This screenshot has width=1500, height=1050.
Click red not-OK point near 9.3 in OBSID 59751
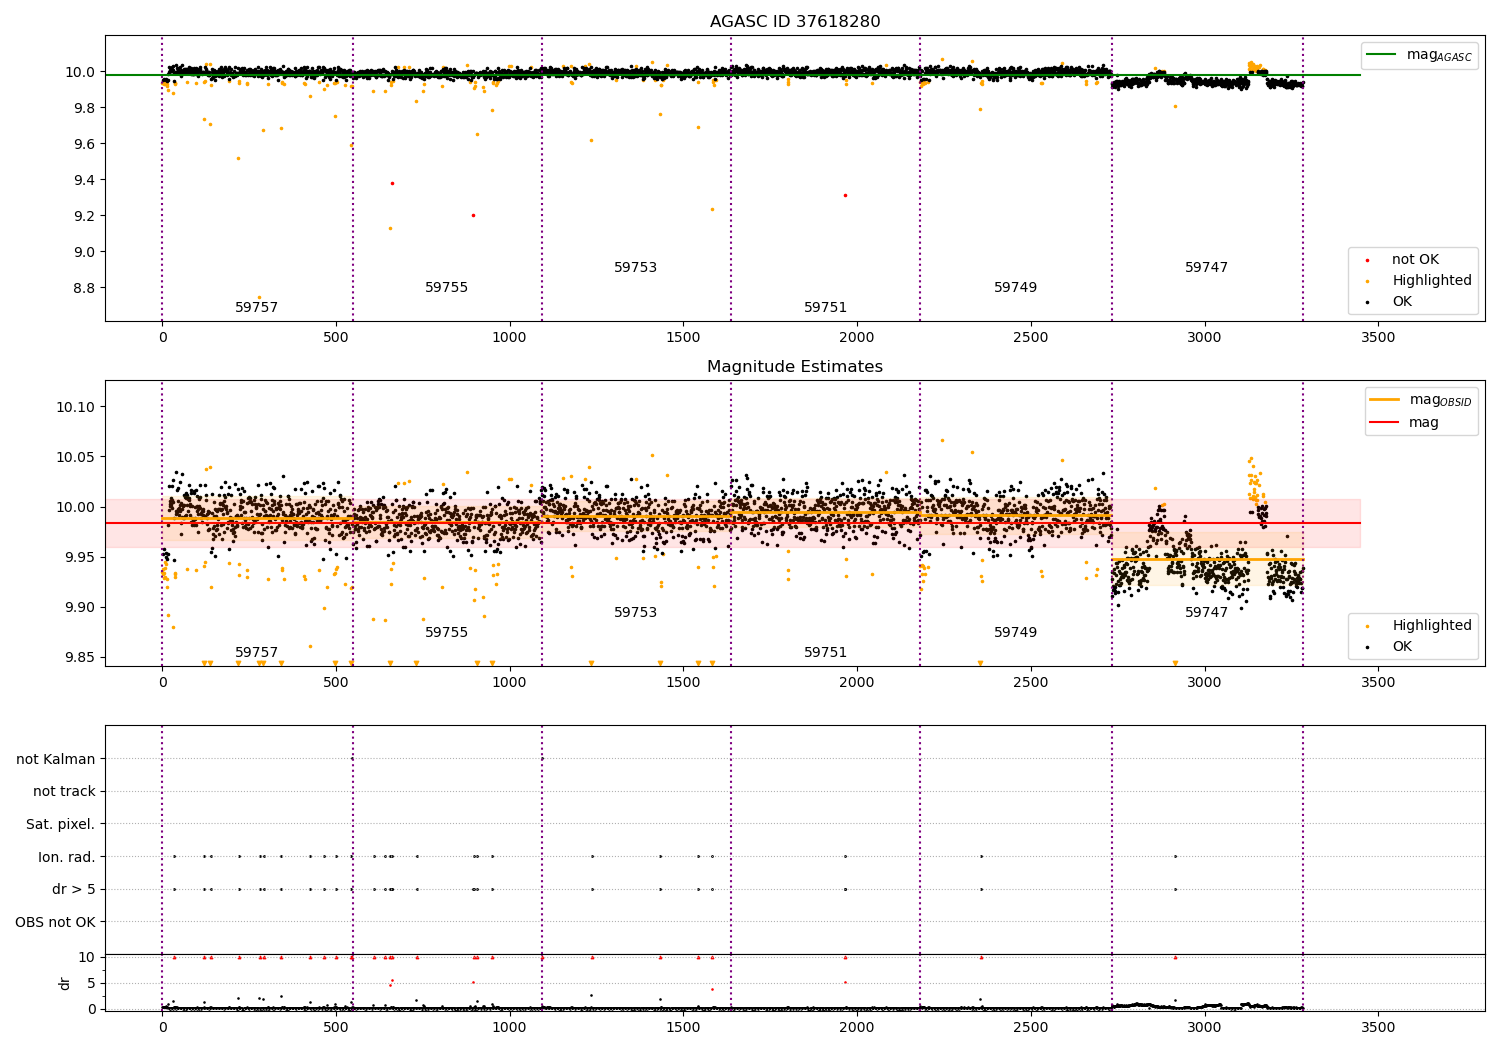pyautogui.click(x=845, y=195)
